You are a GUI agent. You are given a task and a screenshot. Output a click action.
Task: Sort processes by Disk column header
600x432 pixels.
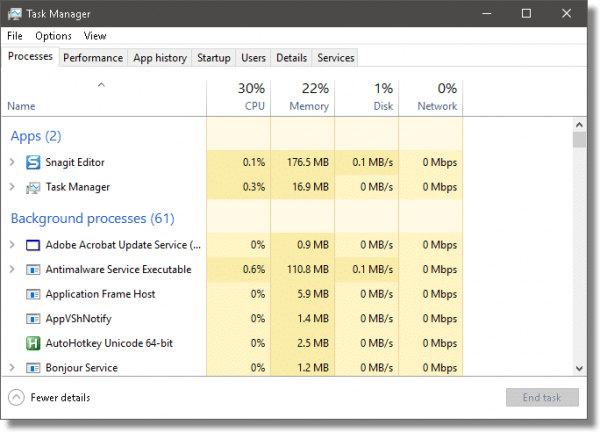pos(367,98)
